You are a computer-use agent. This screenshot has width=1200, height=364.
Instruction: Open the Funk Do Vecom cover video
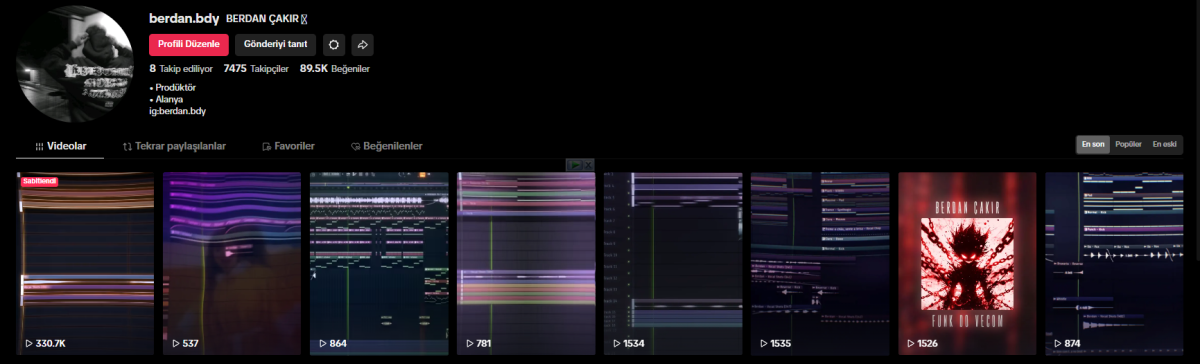point(967,263)
